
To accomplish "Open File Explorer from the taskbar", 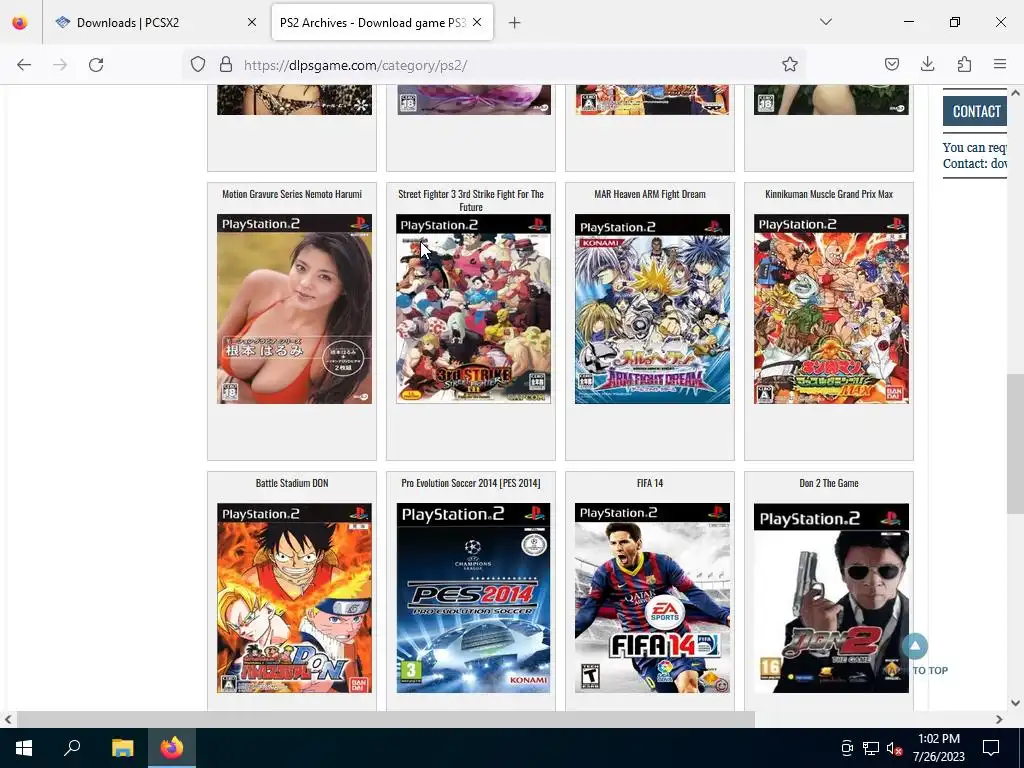I will [122, 748].
